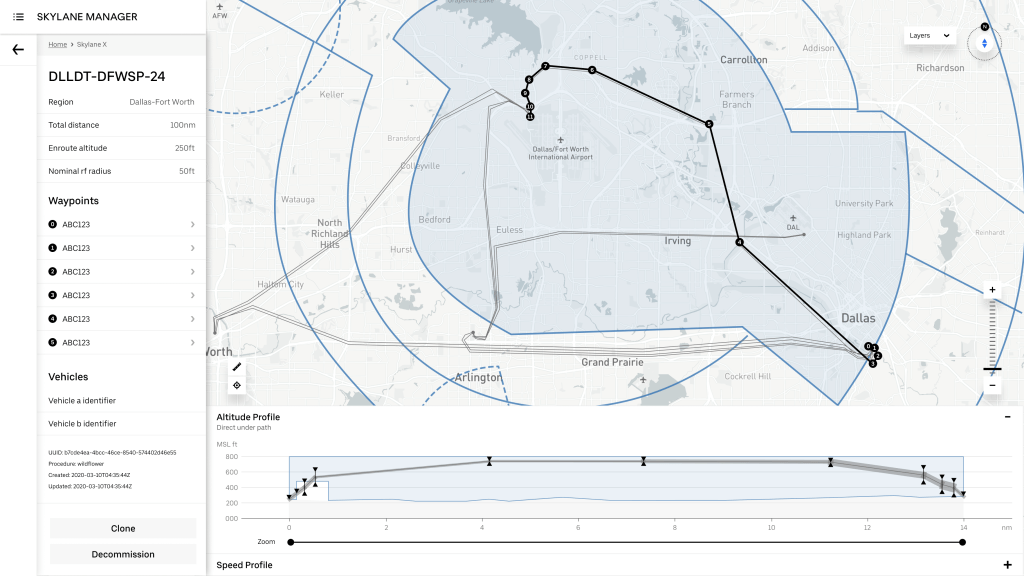Open waypoint 3 ABC123 row

click(121, 295)
